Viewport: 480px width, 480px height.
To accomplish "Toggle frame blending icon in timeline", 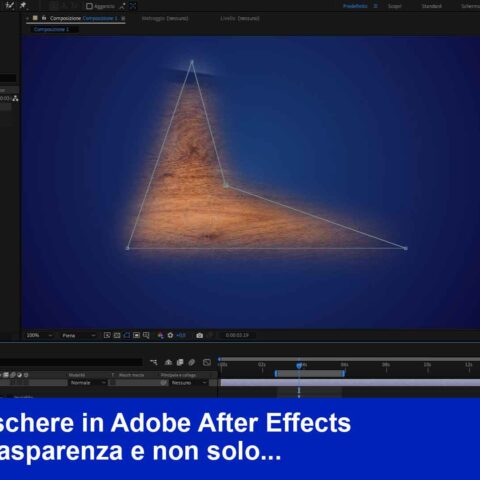I will 180,362.
